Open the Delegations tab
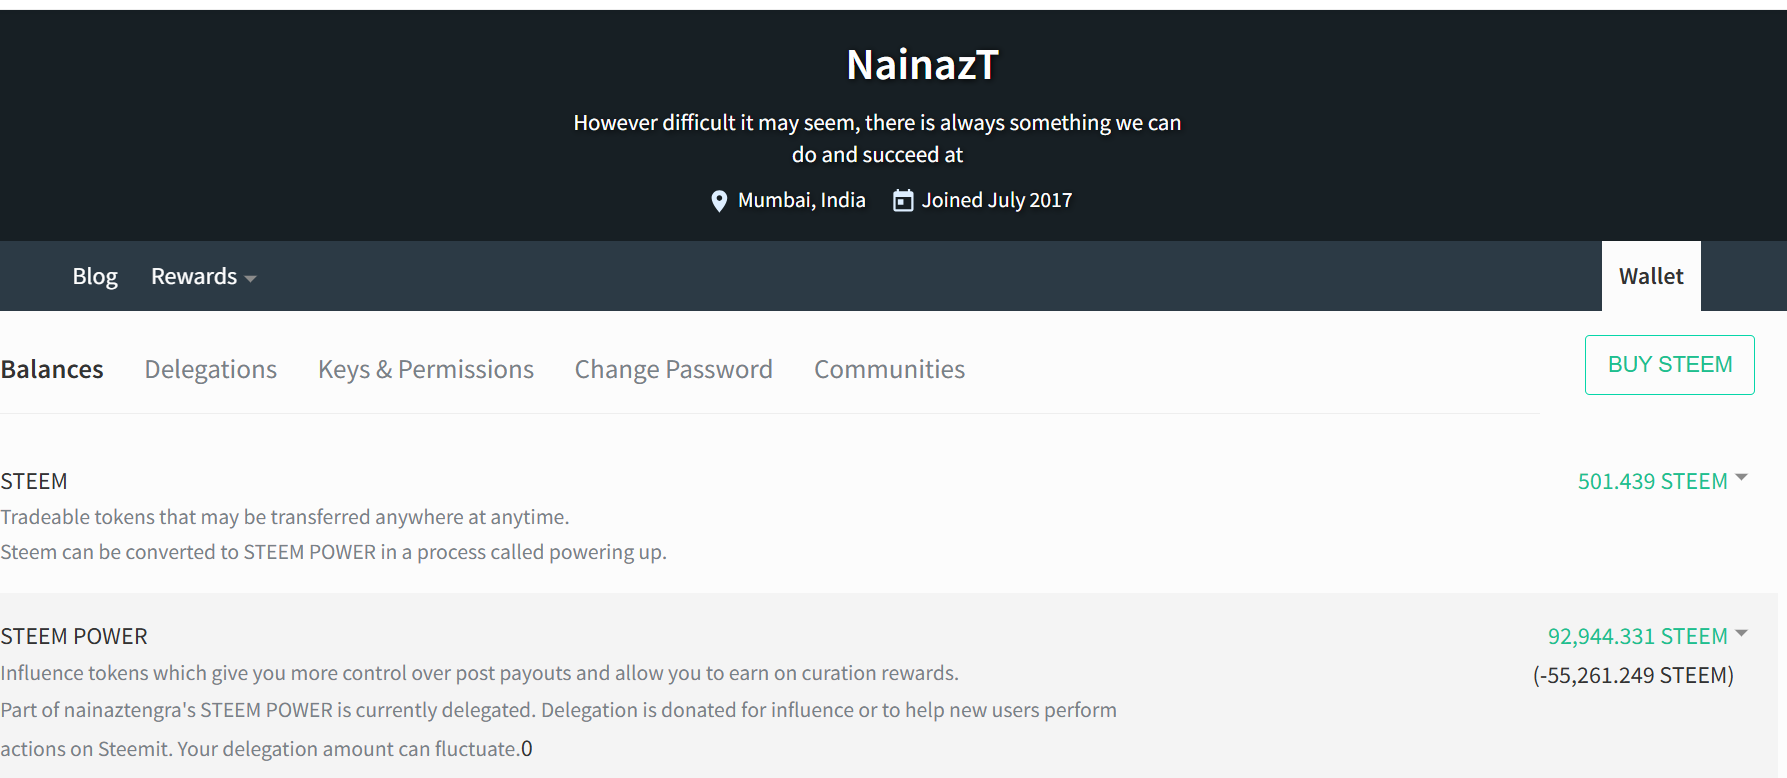Viewport: 1787px width, 778px height. (x=211, y=369)
